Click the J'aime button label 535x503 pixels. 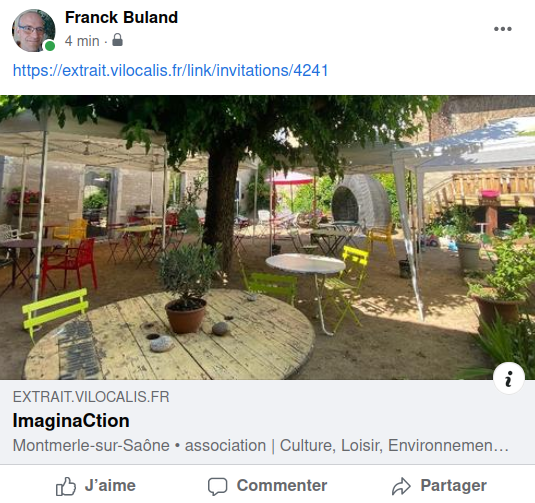110,486
